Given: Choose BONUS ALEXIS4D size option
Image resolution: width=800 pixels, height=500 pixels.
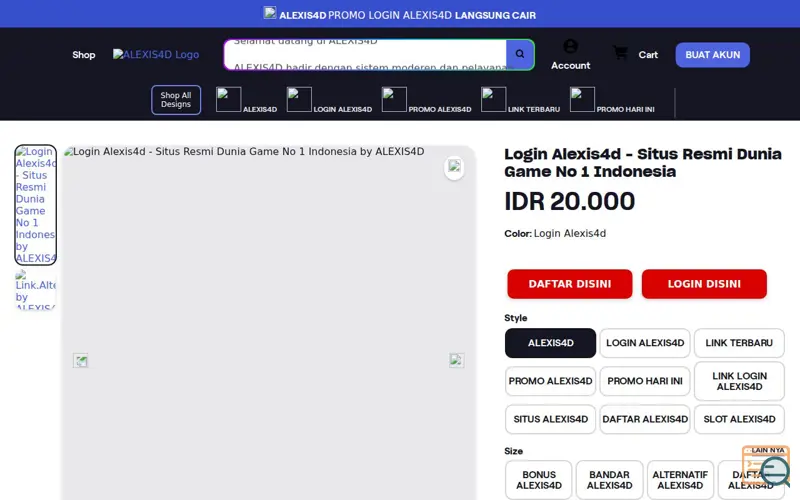Looking at the screenshot, I should click(x=539, y=480).
